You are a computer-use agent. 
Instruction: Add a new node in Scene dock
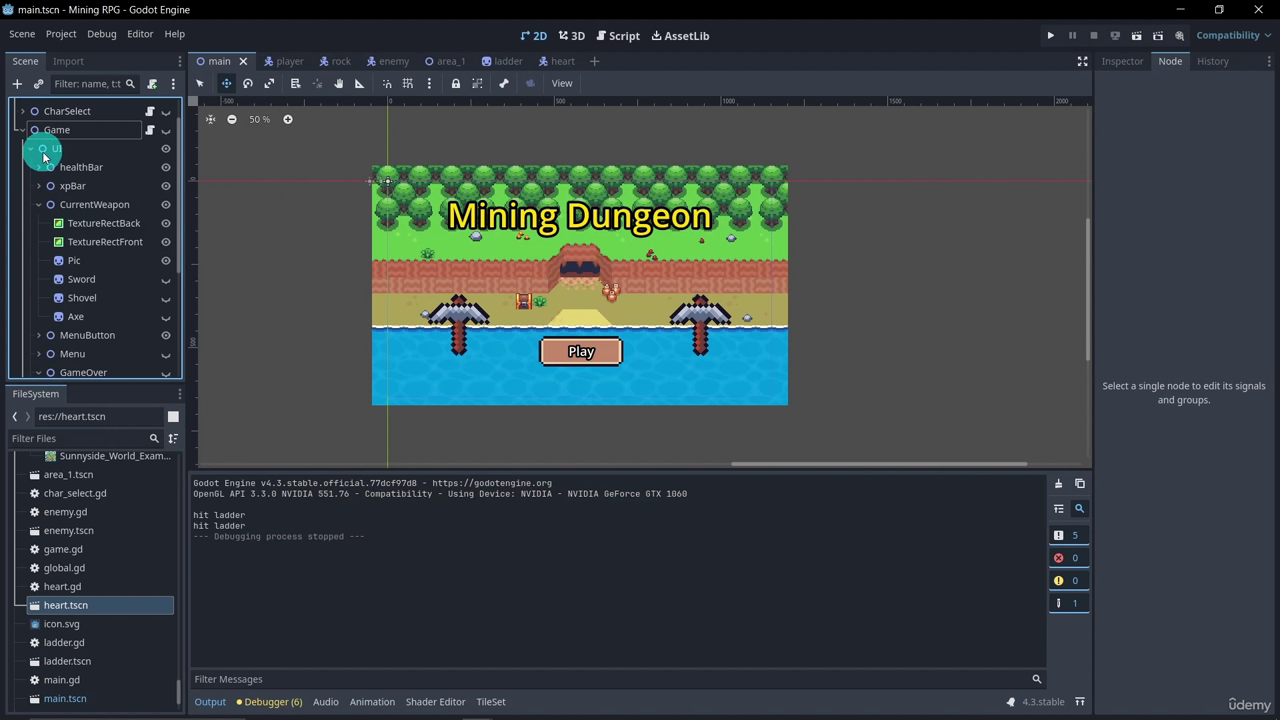coord(17,84)
